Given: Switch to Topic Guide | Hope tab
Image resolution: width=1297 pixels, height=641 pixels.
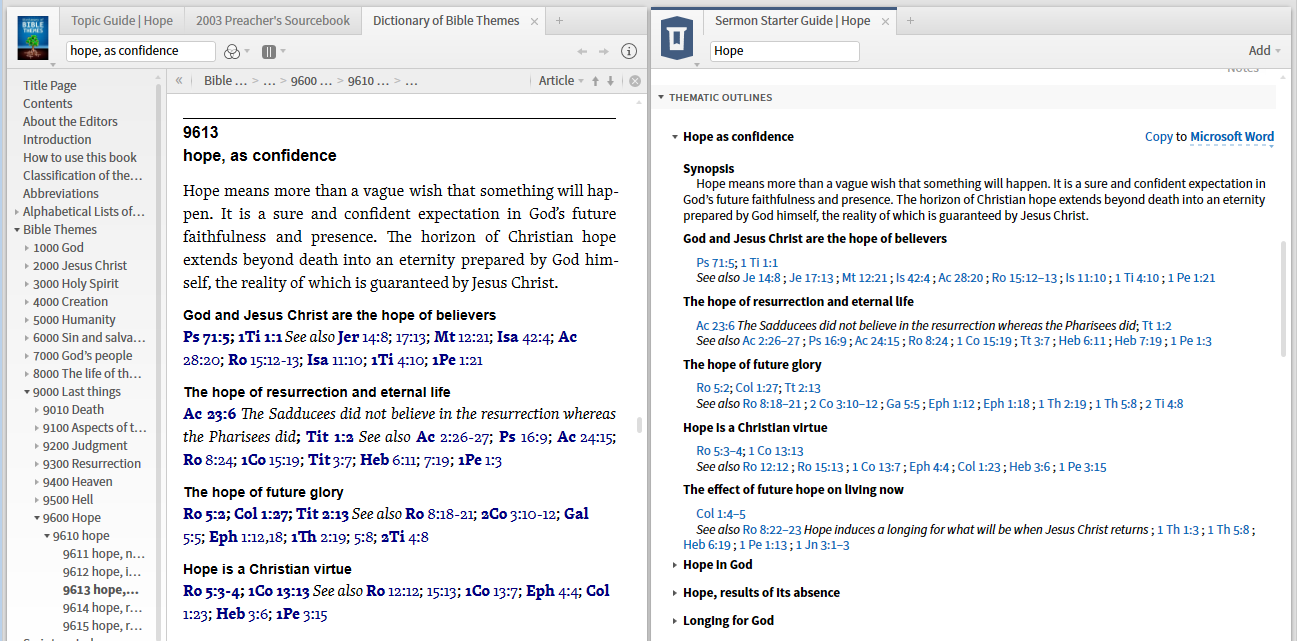Looking at the screenshot, I should click(122, 20).
